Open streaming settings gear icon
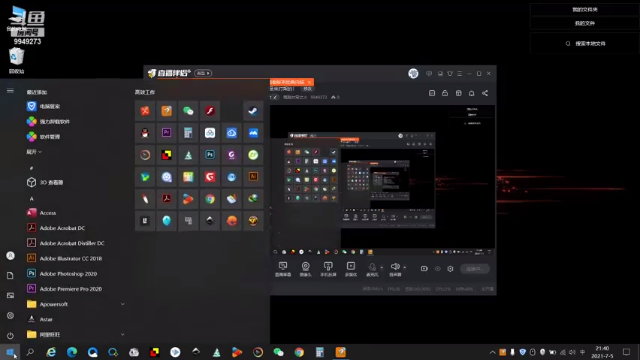The height and width of the screenshot is (360, 640). (450, 269)
